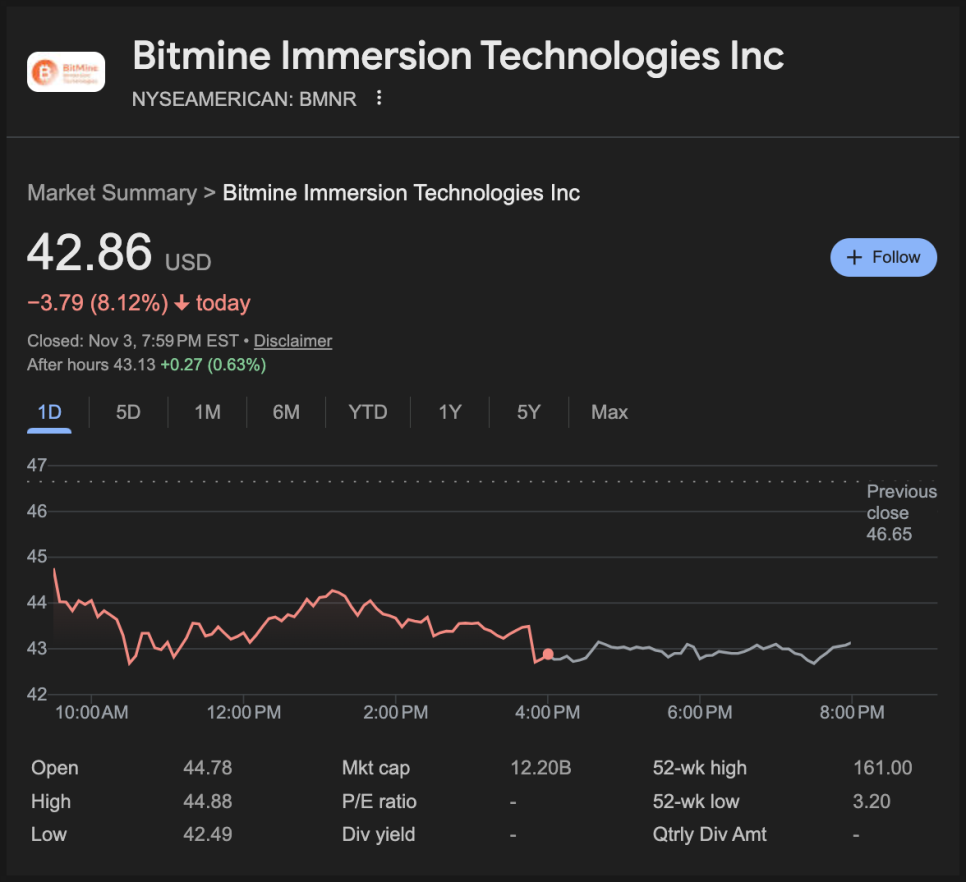966x882 pixels.
Task: Switch to the 1M chart range
Action: pos(207,412)
